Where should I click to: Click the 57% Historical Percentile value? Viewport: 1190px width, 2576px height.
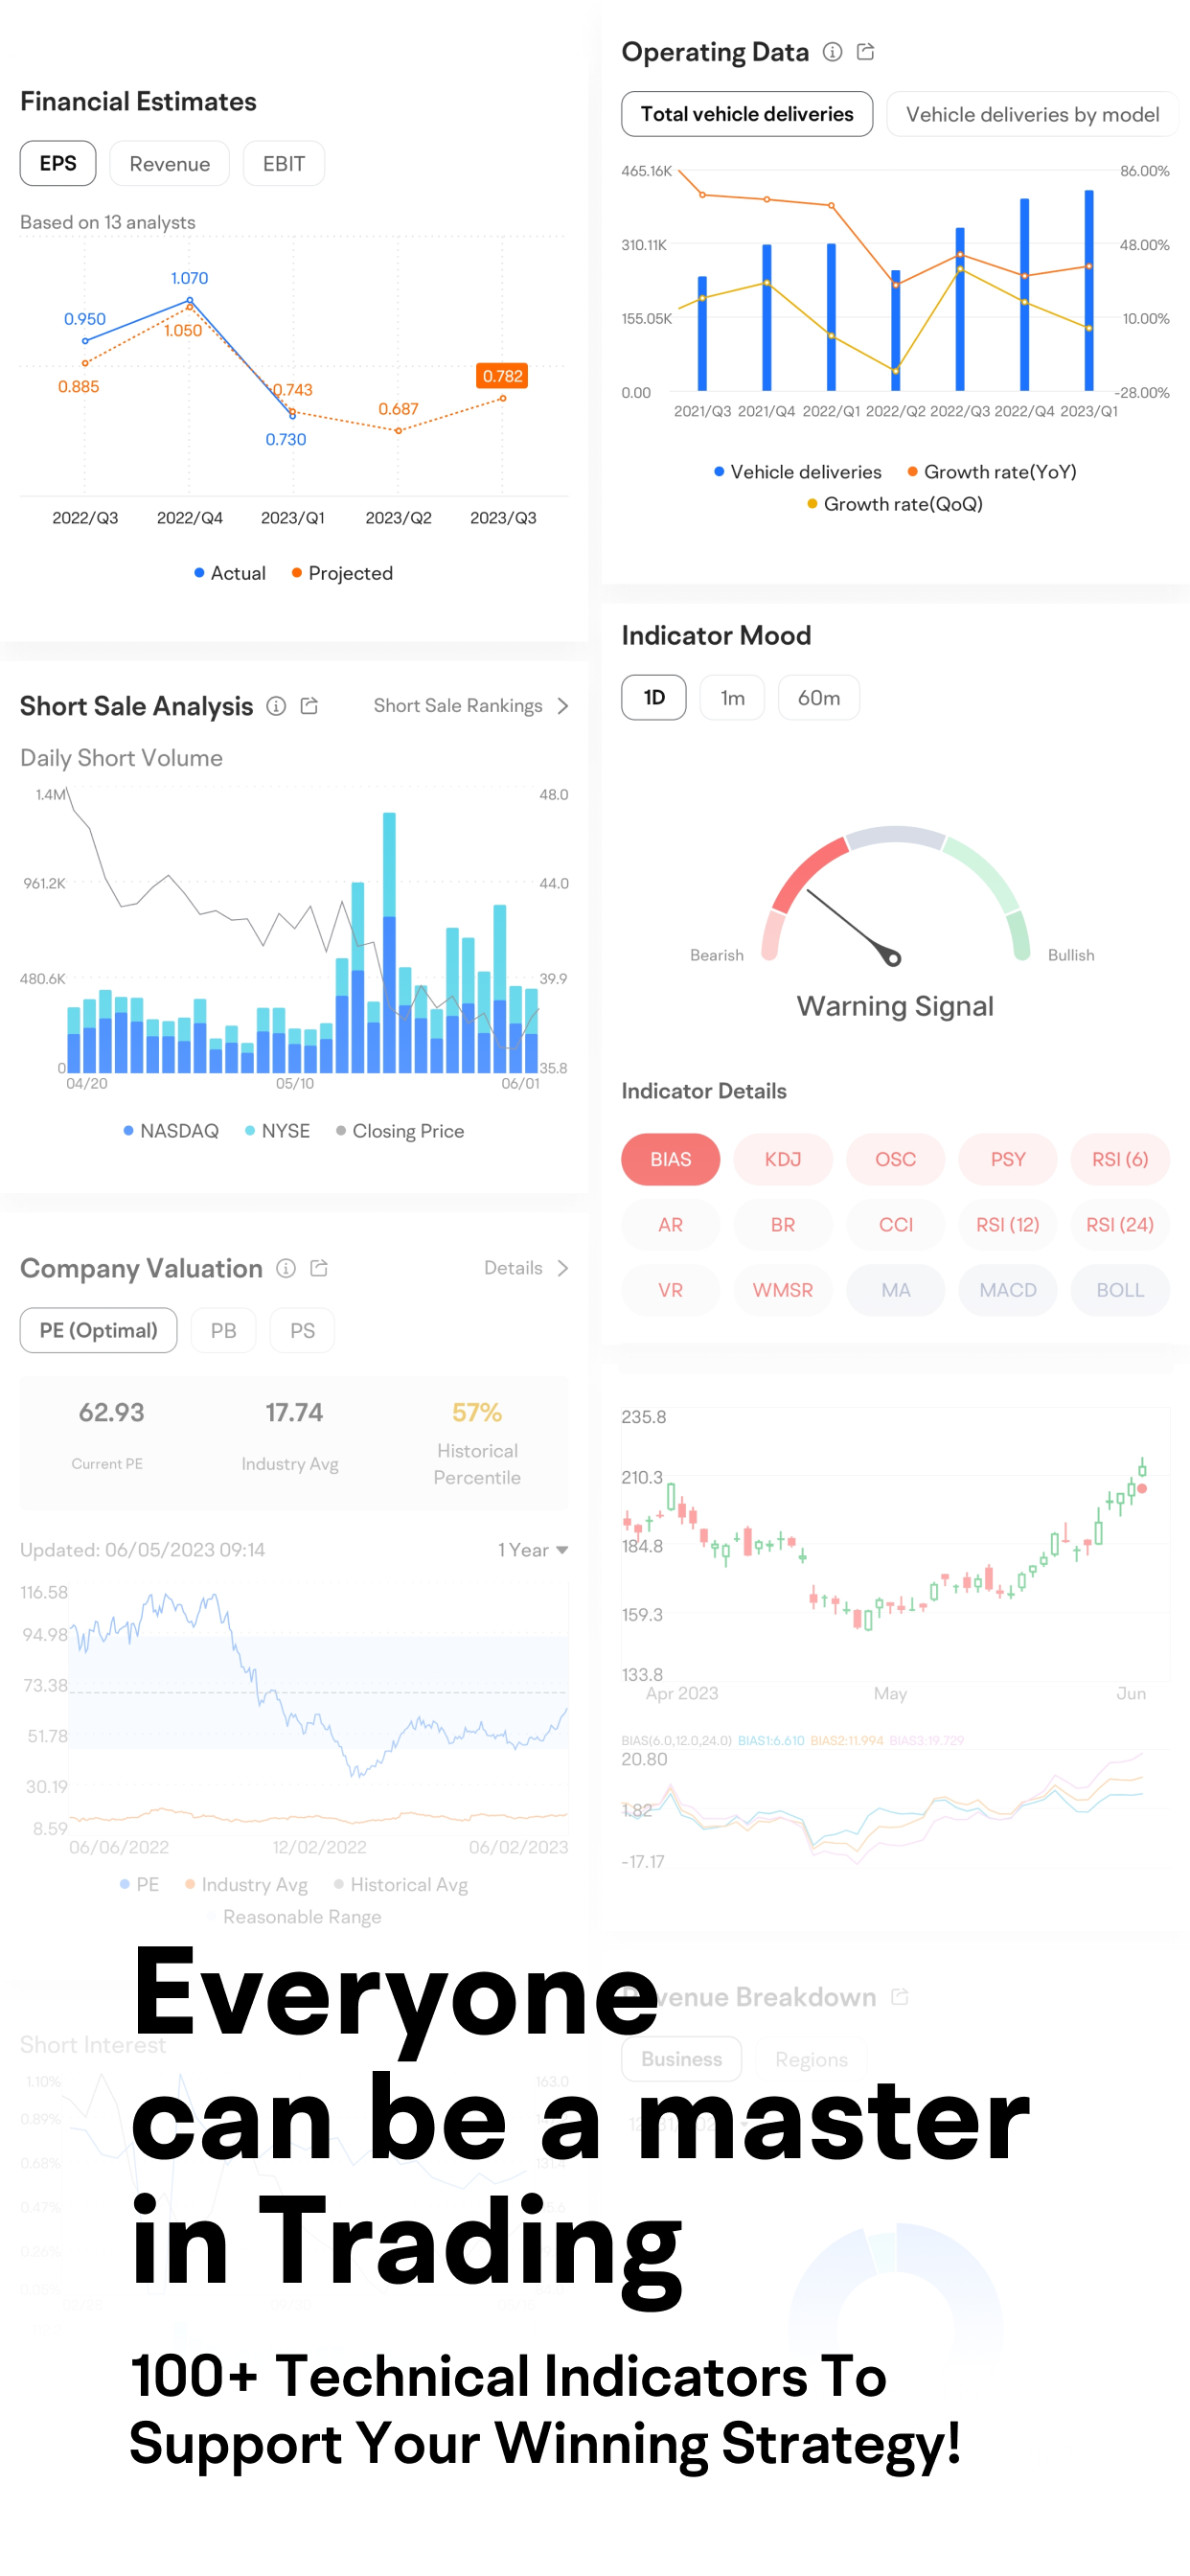point(477,1412)
